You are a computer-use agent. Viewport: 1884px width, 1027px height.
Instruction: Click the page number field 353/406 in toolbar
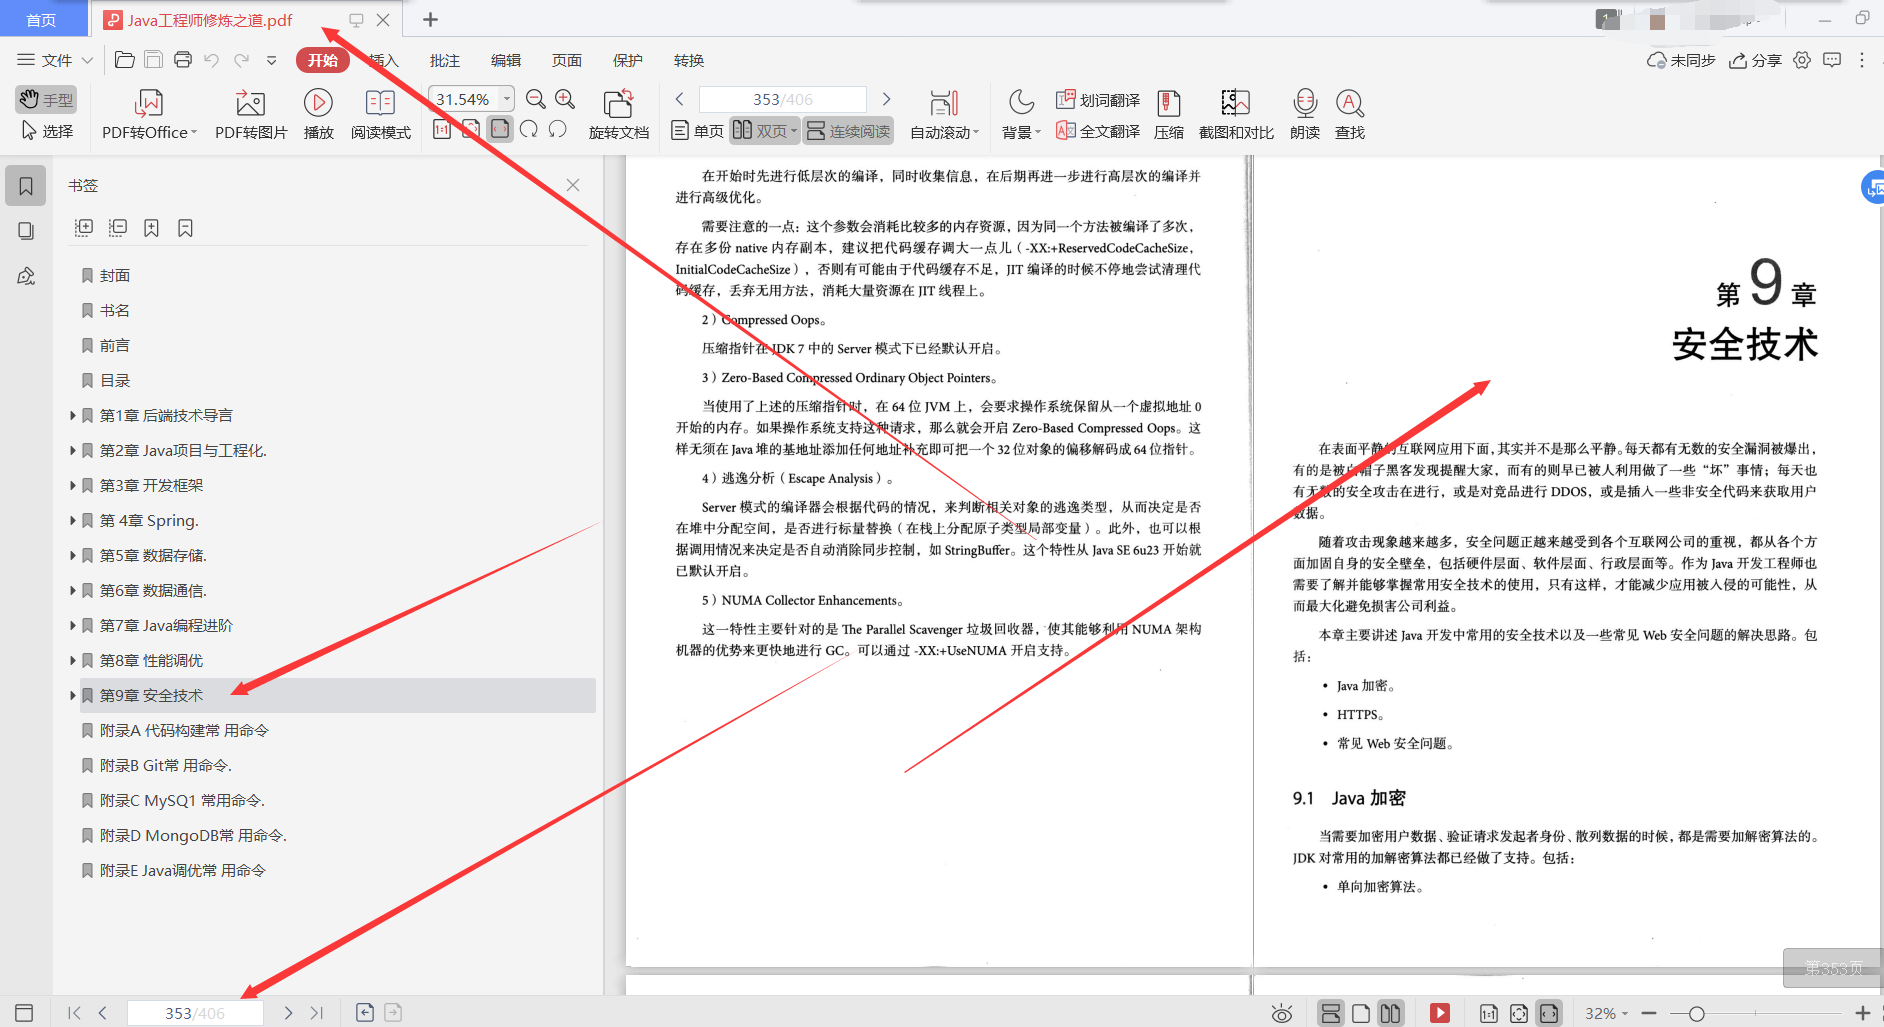click(783, 99)
